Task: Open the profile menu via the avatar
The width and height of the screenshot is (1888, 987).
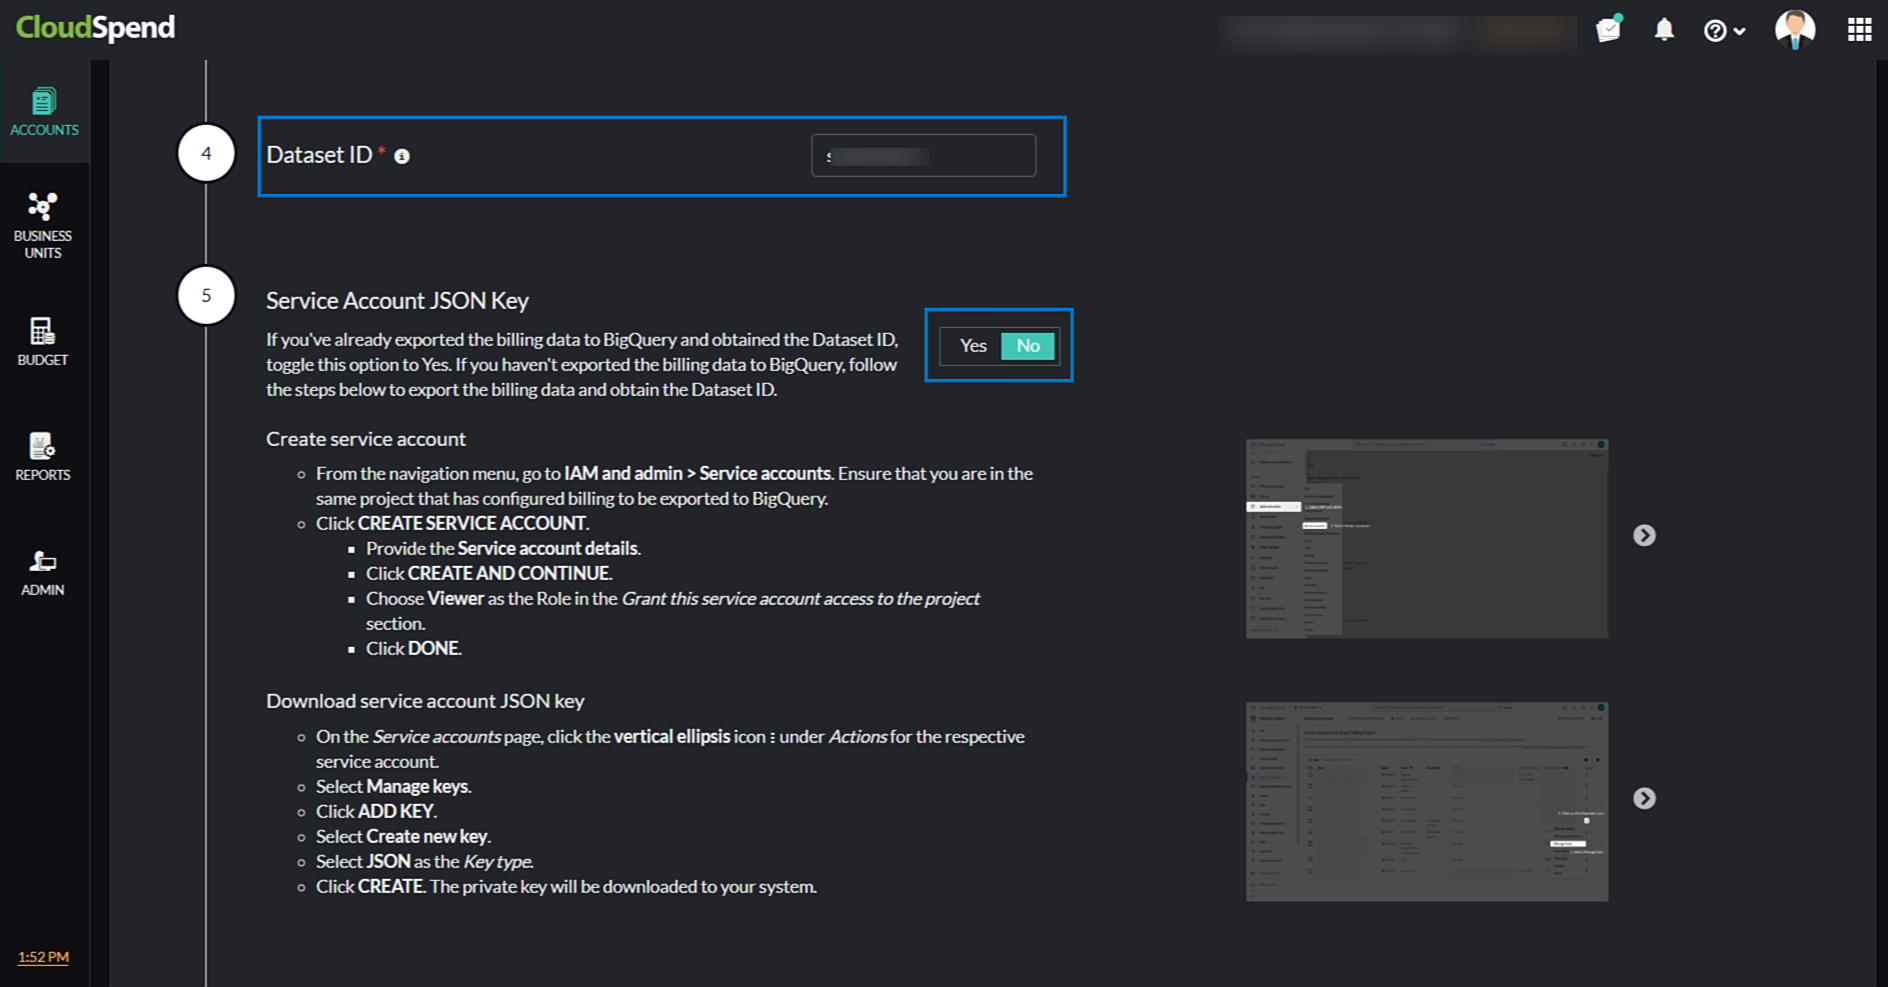Action: pyautogui.click(x=1795, y=29)
